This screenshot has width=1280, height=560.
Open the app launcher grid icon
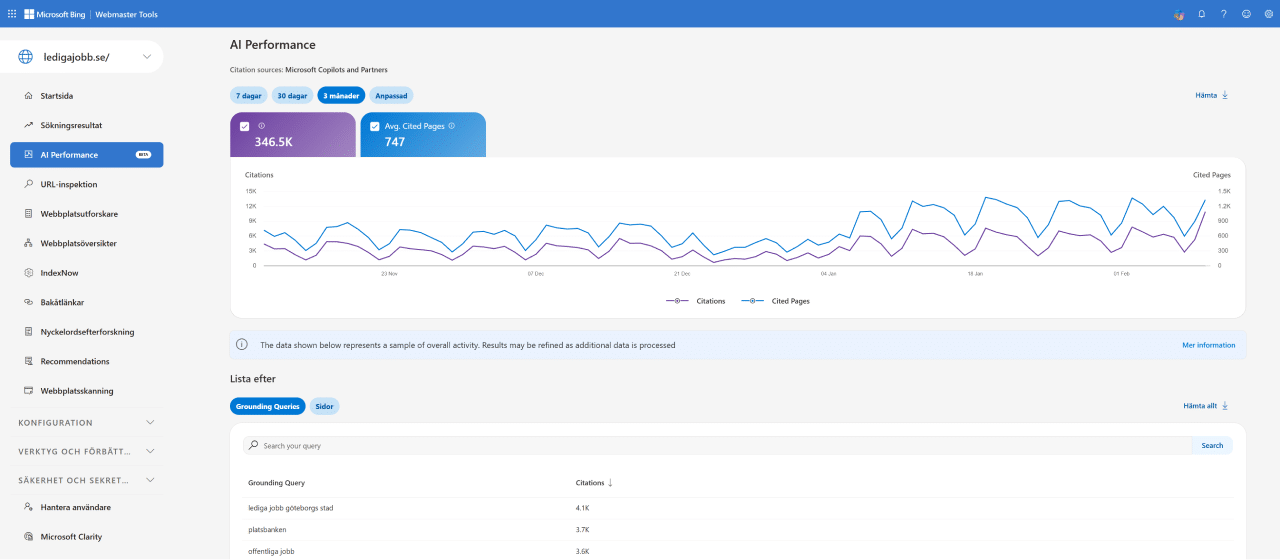12,14
